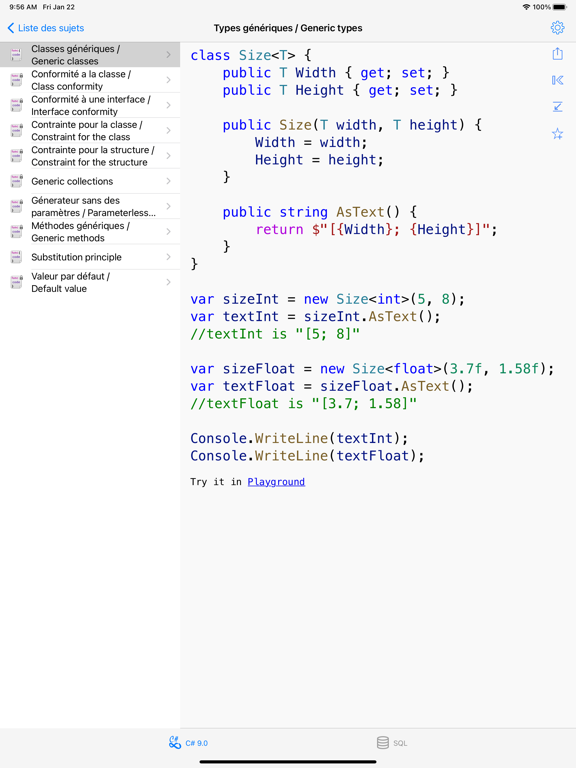Click the Génerateur sans des paramètres document icon
576x768 pixels.
click(17, 206)
